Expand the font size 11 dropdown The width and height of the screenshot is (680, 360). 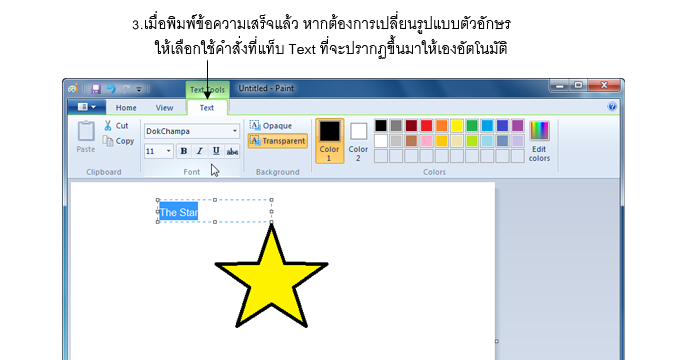click(x=168, y=151)
